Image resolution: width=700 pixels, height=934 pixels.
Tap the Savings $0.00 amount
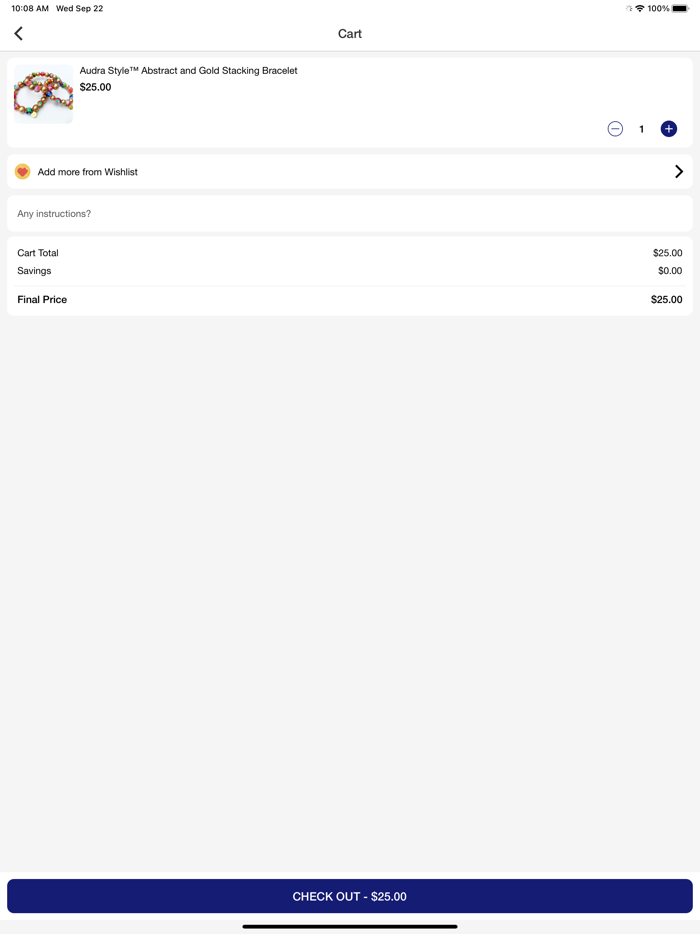coord(670,271)
